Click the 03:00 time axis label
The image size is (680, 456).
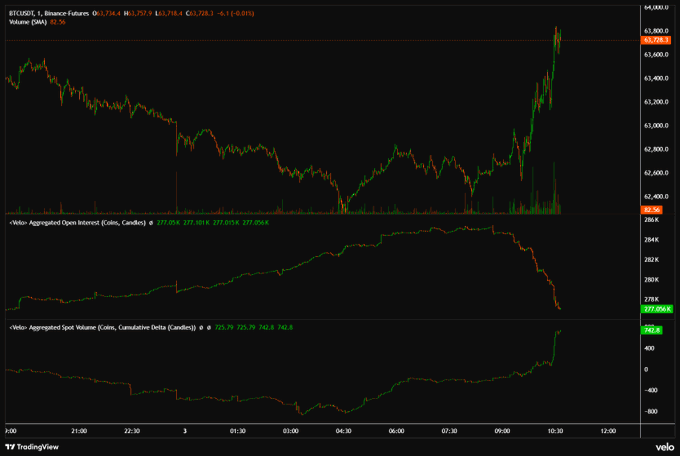(291, 431)
